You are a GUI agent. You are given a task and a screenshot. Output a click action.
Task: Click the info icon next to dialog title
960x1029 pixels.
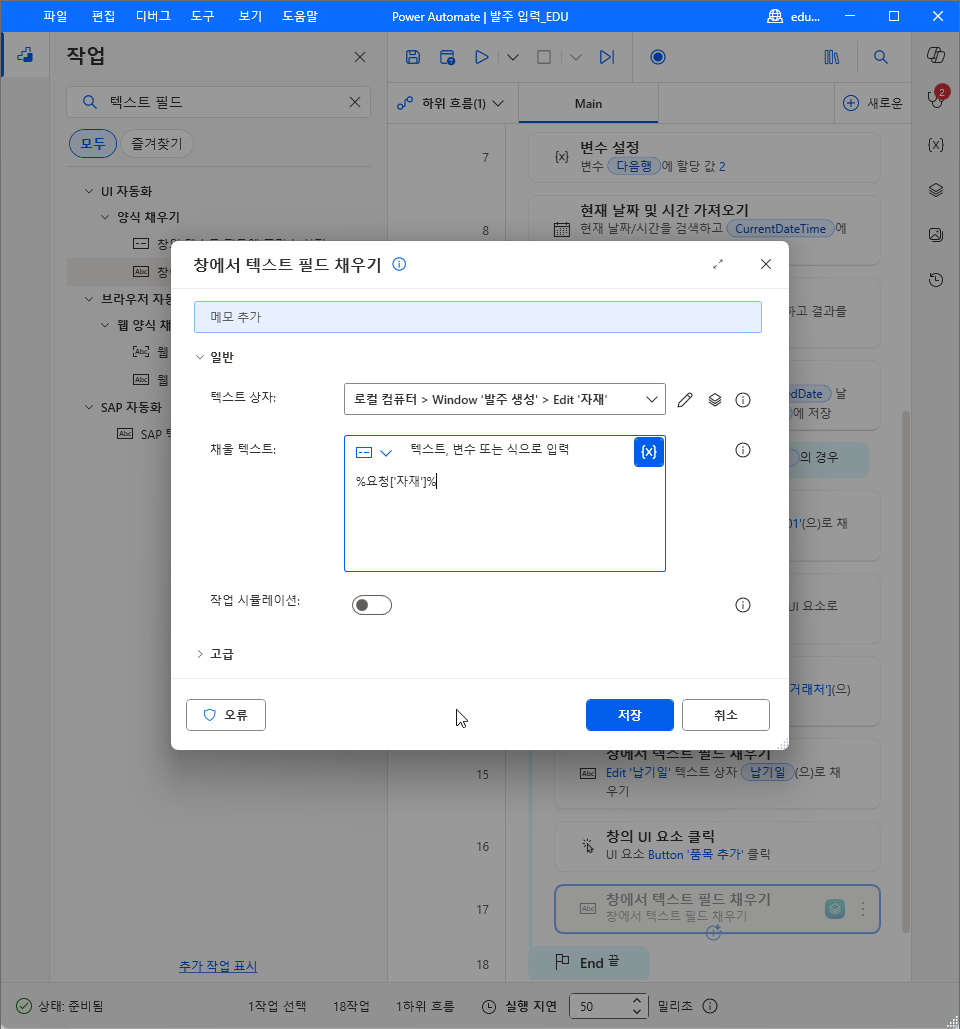pos(399,264)
